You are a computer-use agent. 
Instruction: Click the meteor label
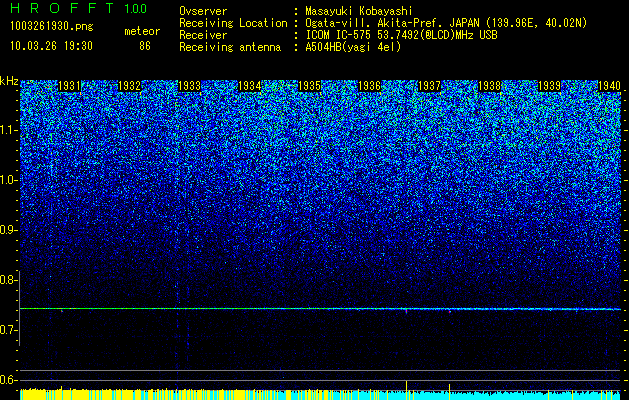pos(142,31)
